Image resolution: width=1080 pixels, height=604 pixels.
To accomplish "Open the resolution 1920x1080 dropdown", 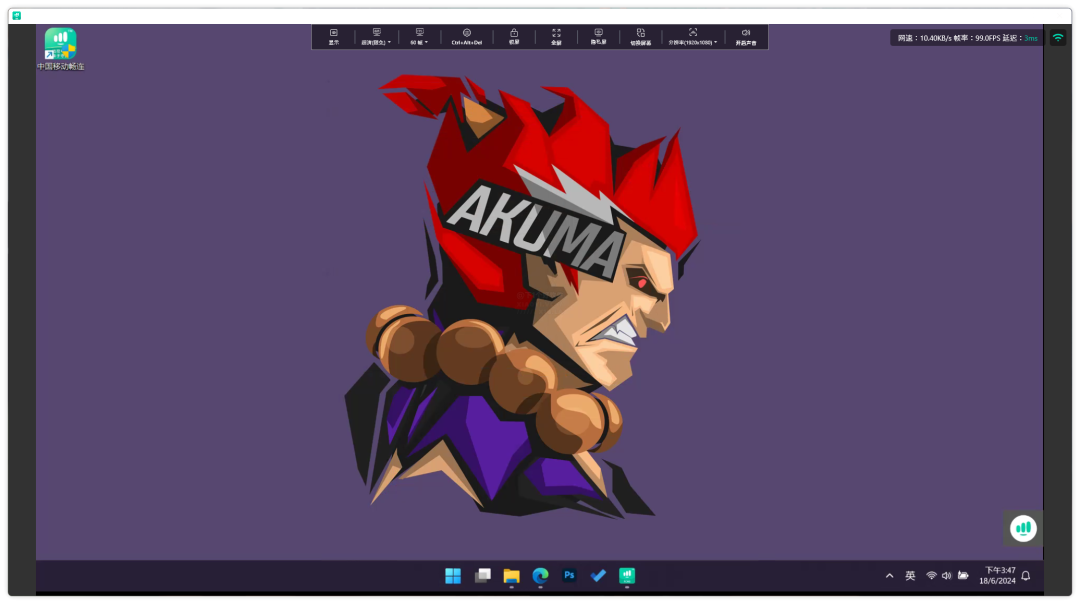I will click(x=693, y=37).
